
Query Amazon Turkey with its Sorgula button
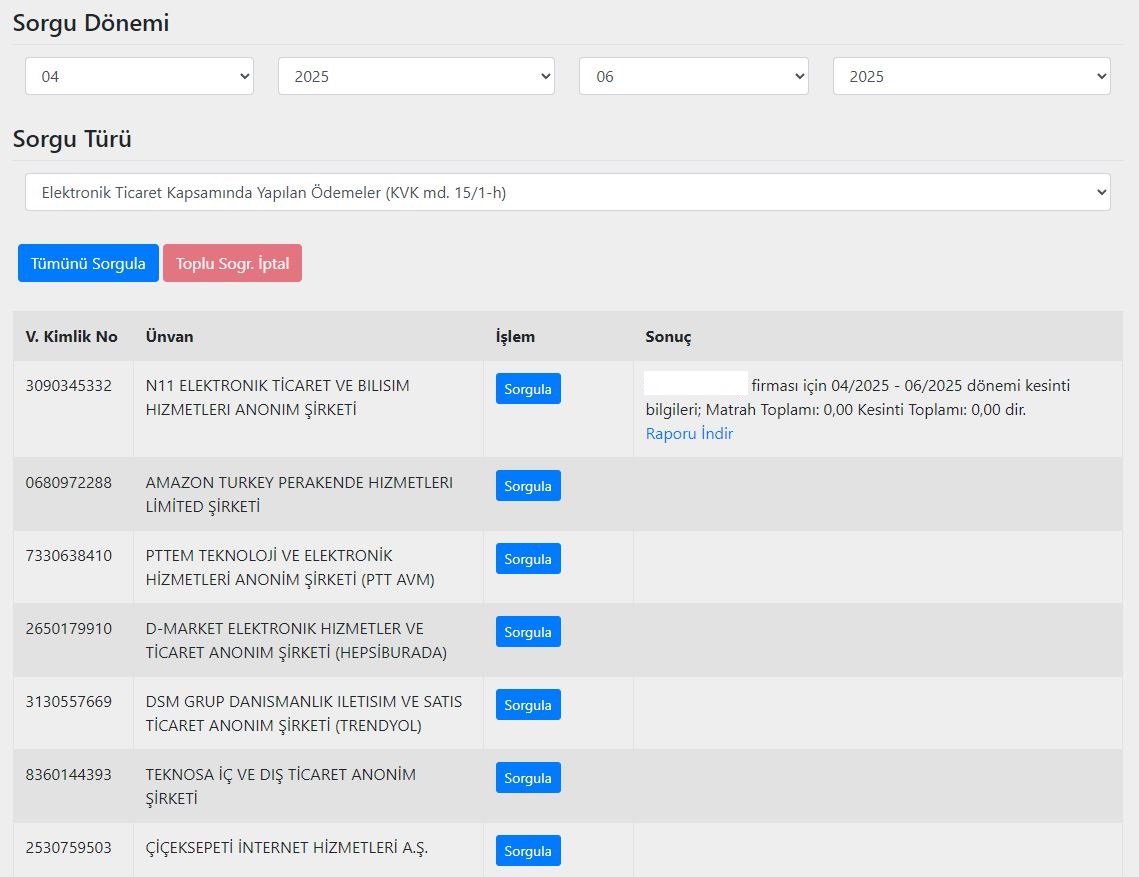(x=528, y=486)
